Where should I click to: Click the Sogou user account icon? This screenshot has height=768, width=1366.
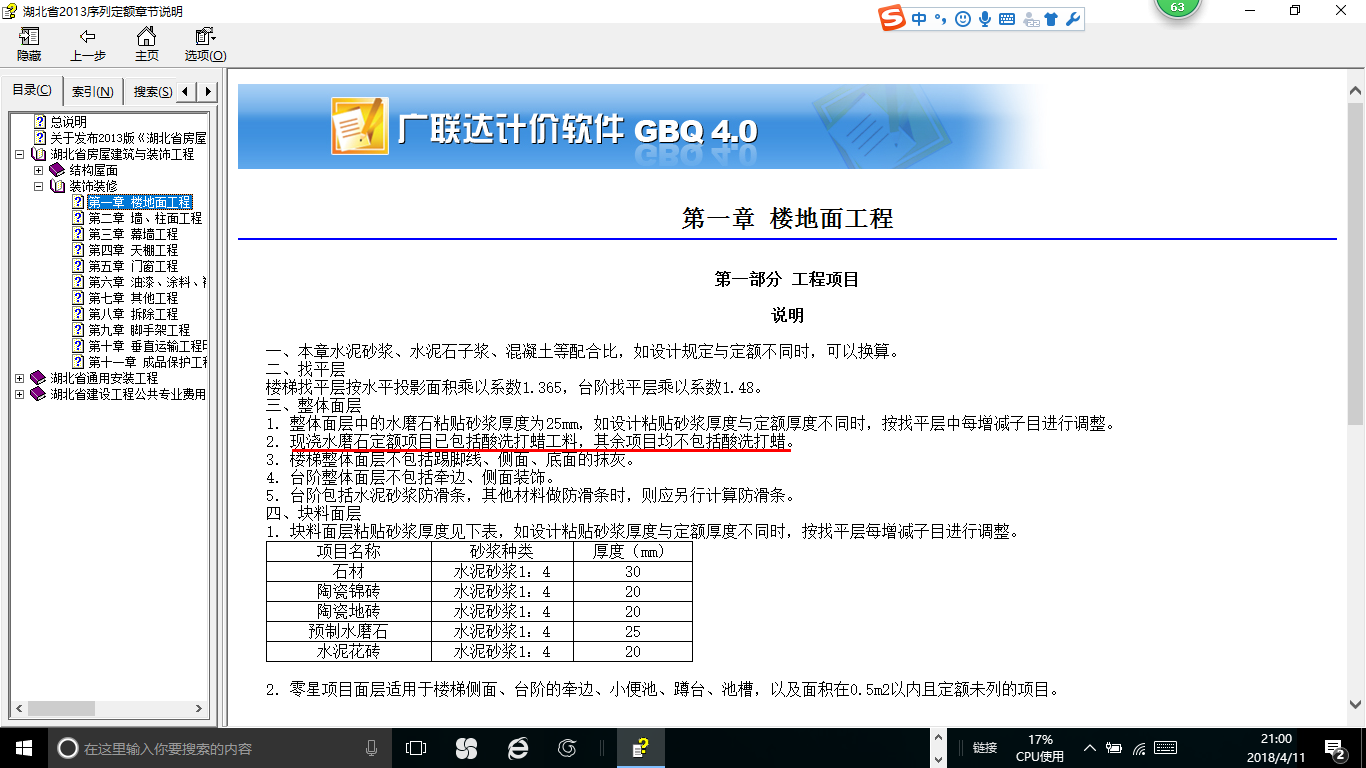[1030, 19]
